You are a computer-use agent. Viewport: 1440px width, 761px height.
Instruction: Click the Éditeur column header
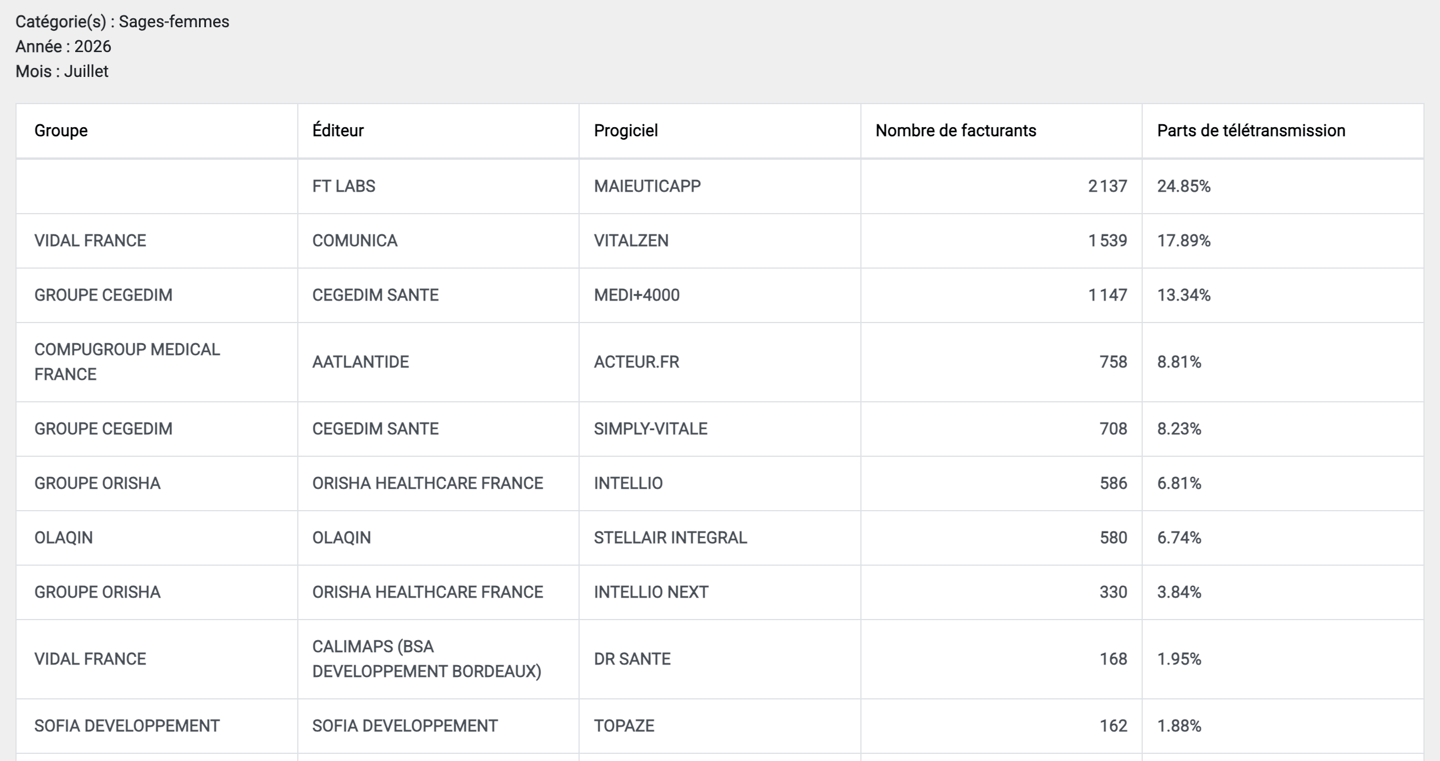coord(438,131)
